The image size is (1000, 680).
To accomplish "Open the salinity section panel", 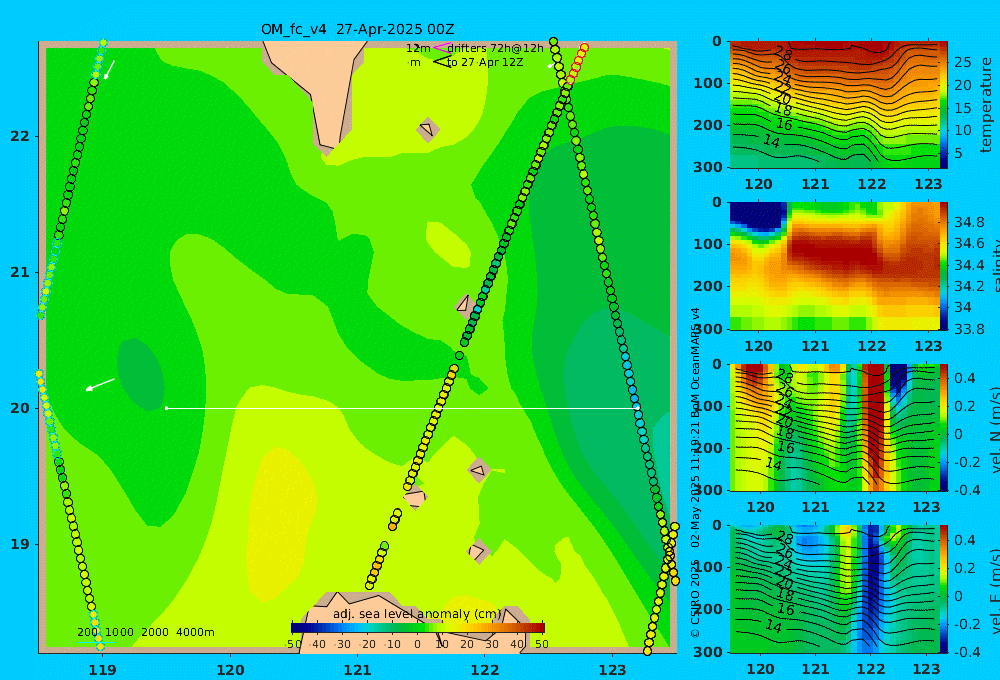I will click(x=834, y=266).
